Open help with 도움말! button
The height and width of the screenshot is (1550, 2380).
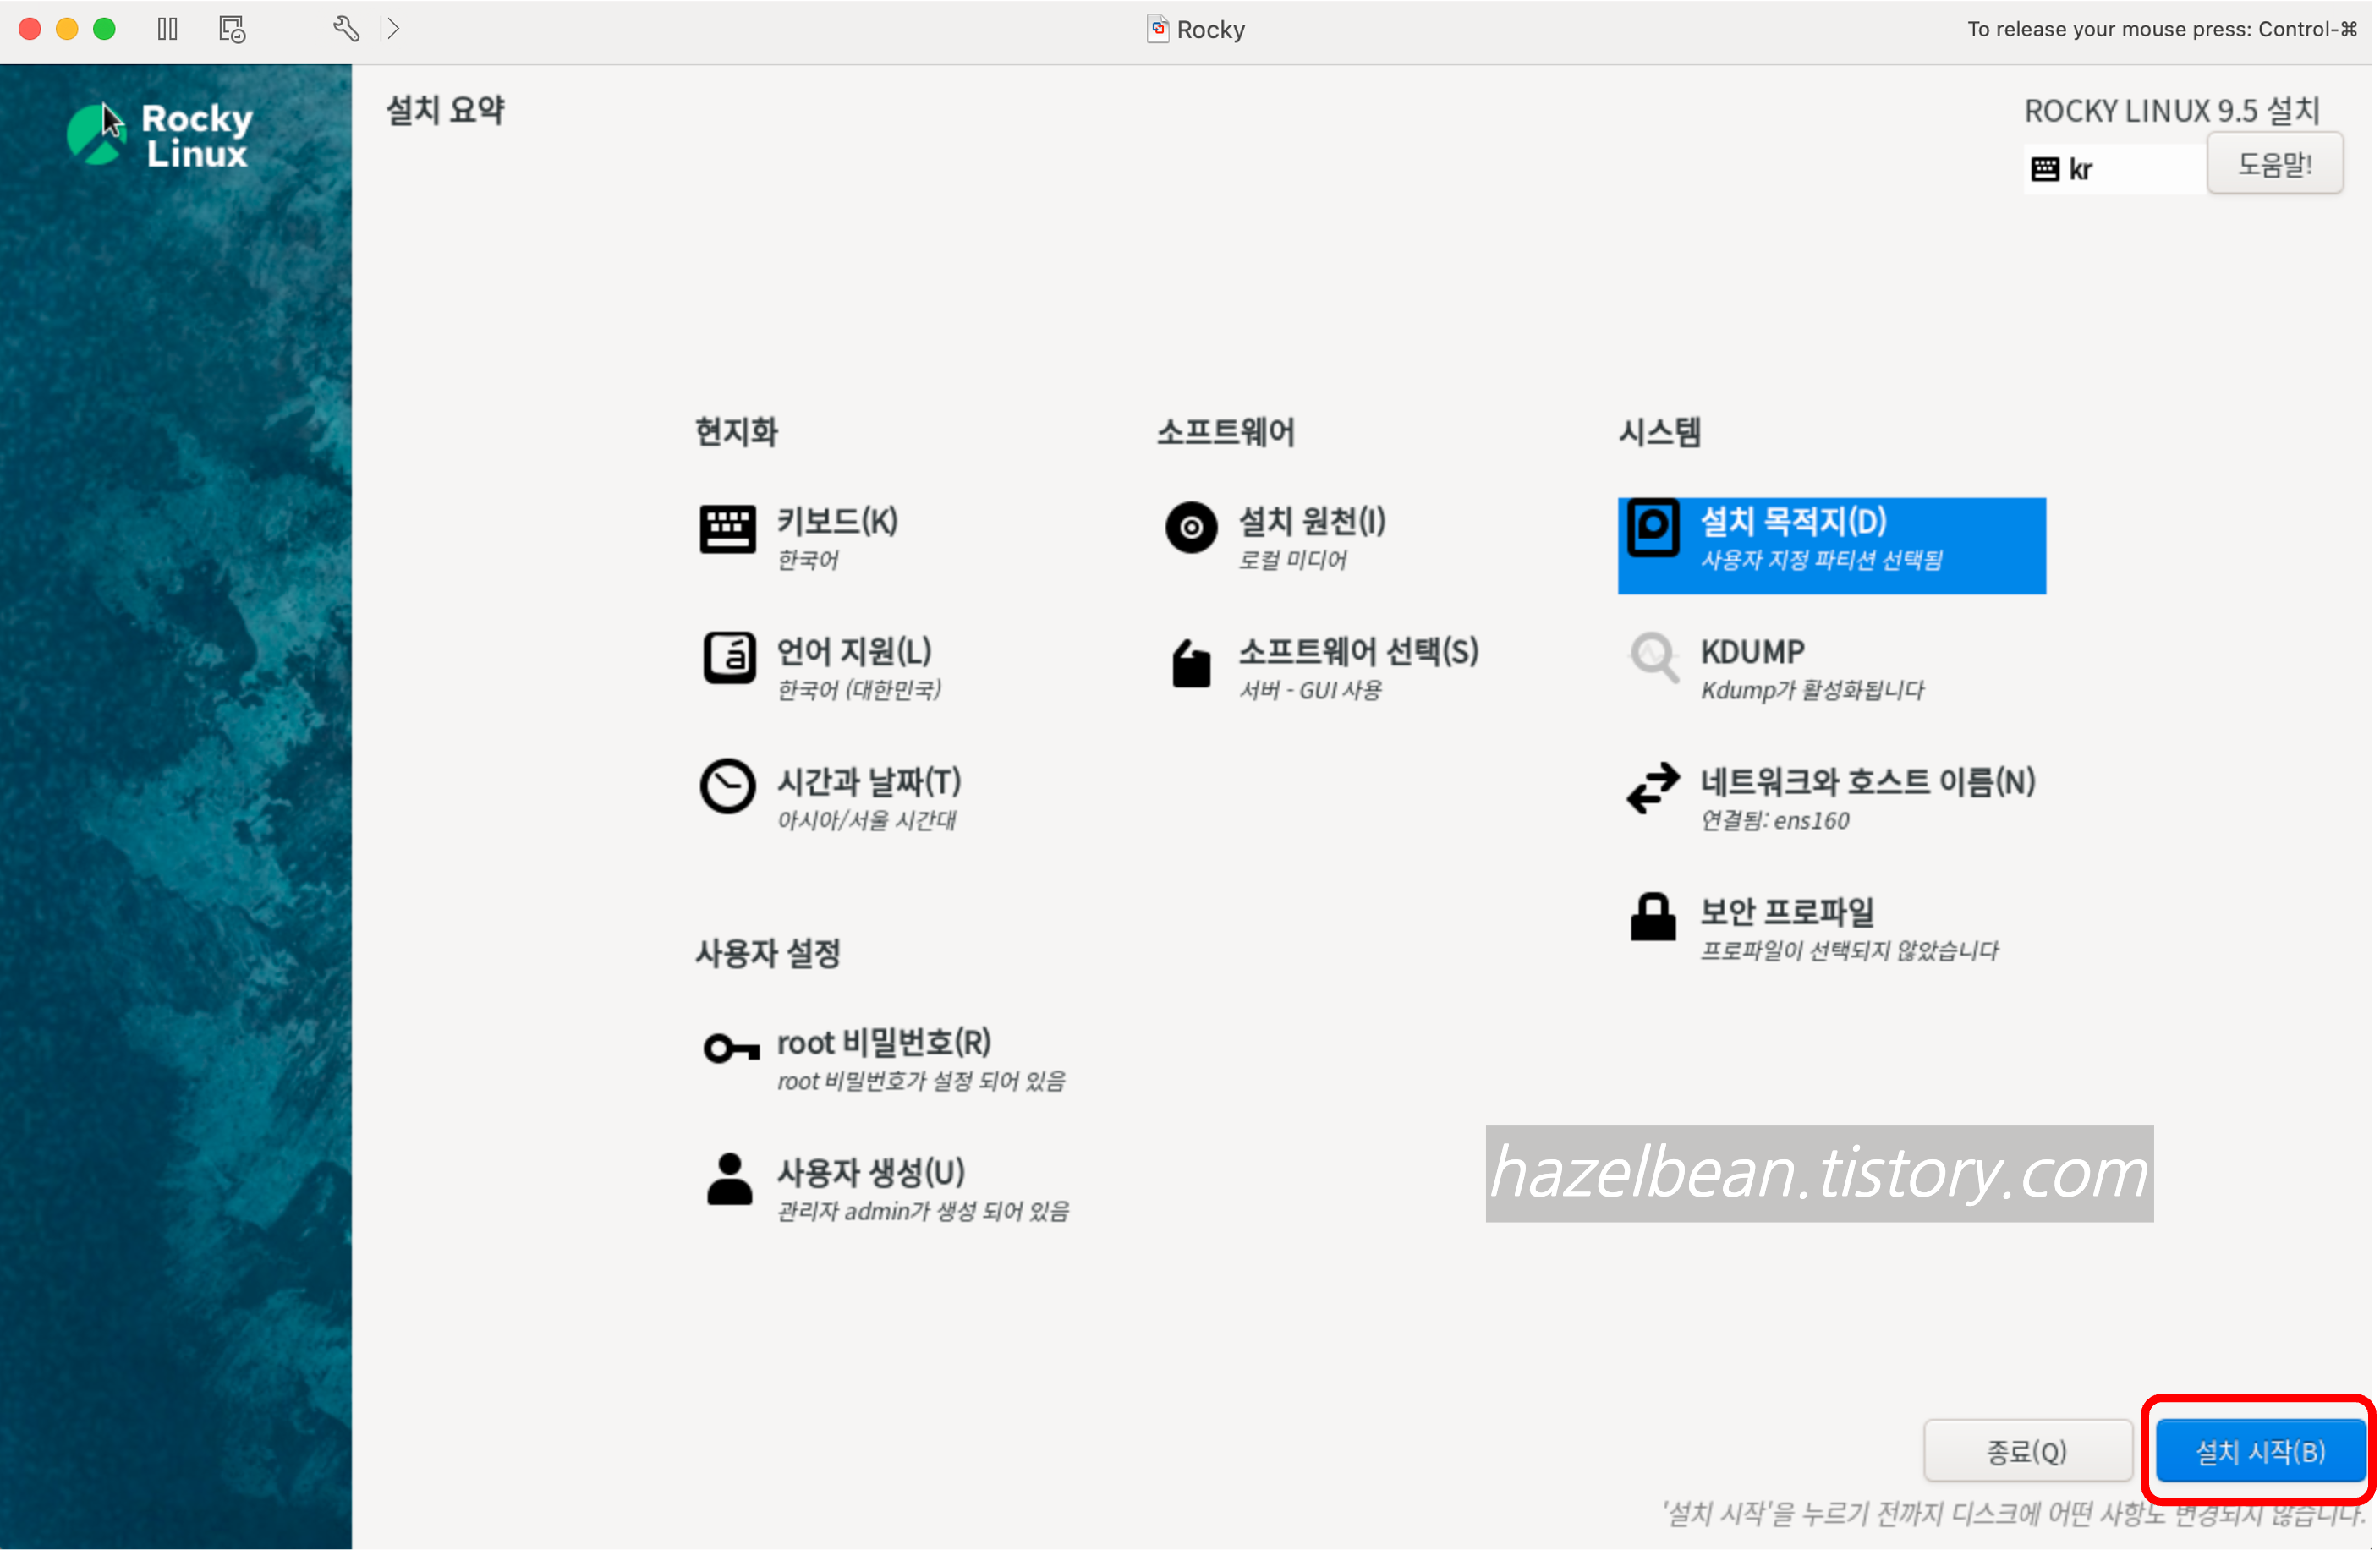(2275, 164)
